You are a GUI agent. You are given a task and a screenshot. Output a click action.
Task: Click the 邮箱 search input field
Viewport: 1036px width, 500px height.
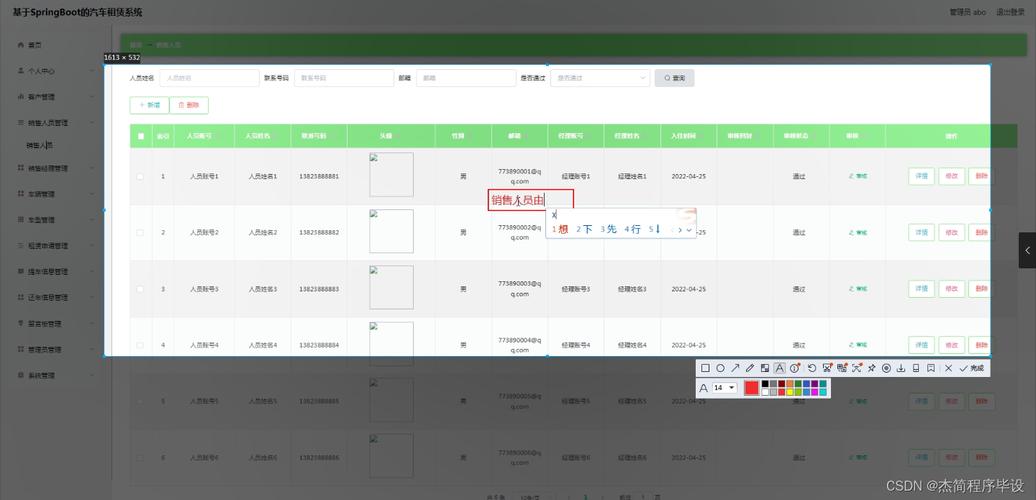click(x=466, y=78)
